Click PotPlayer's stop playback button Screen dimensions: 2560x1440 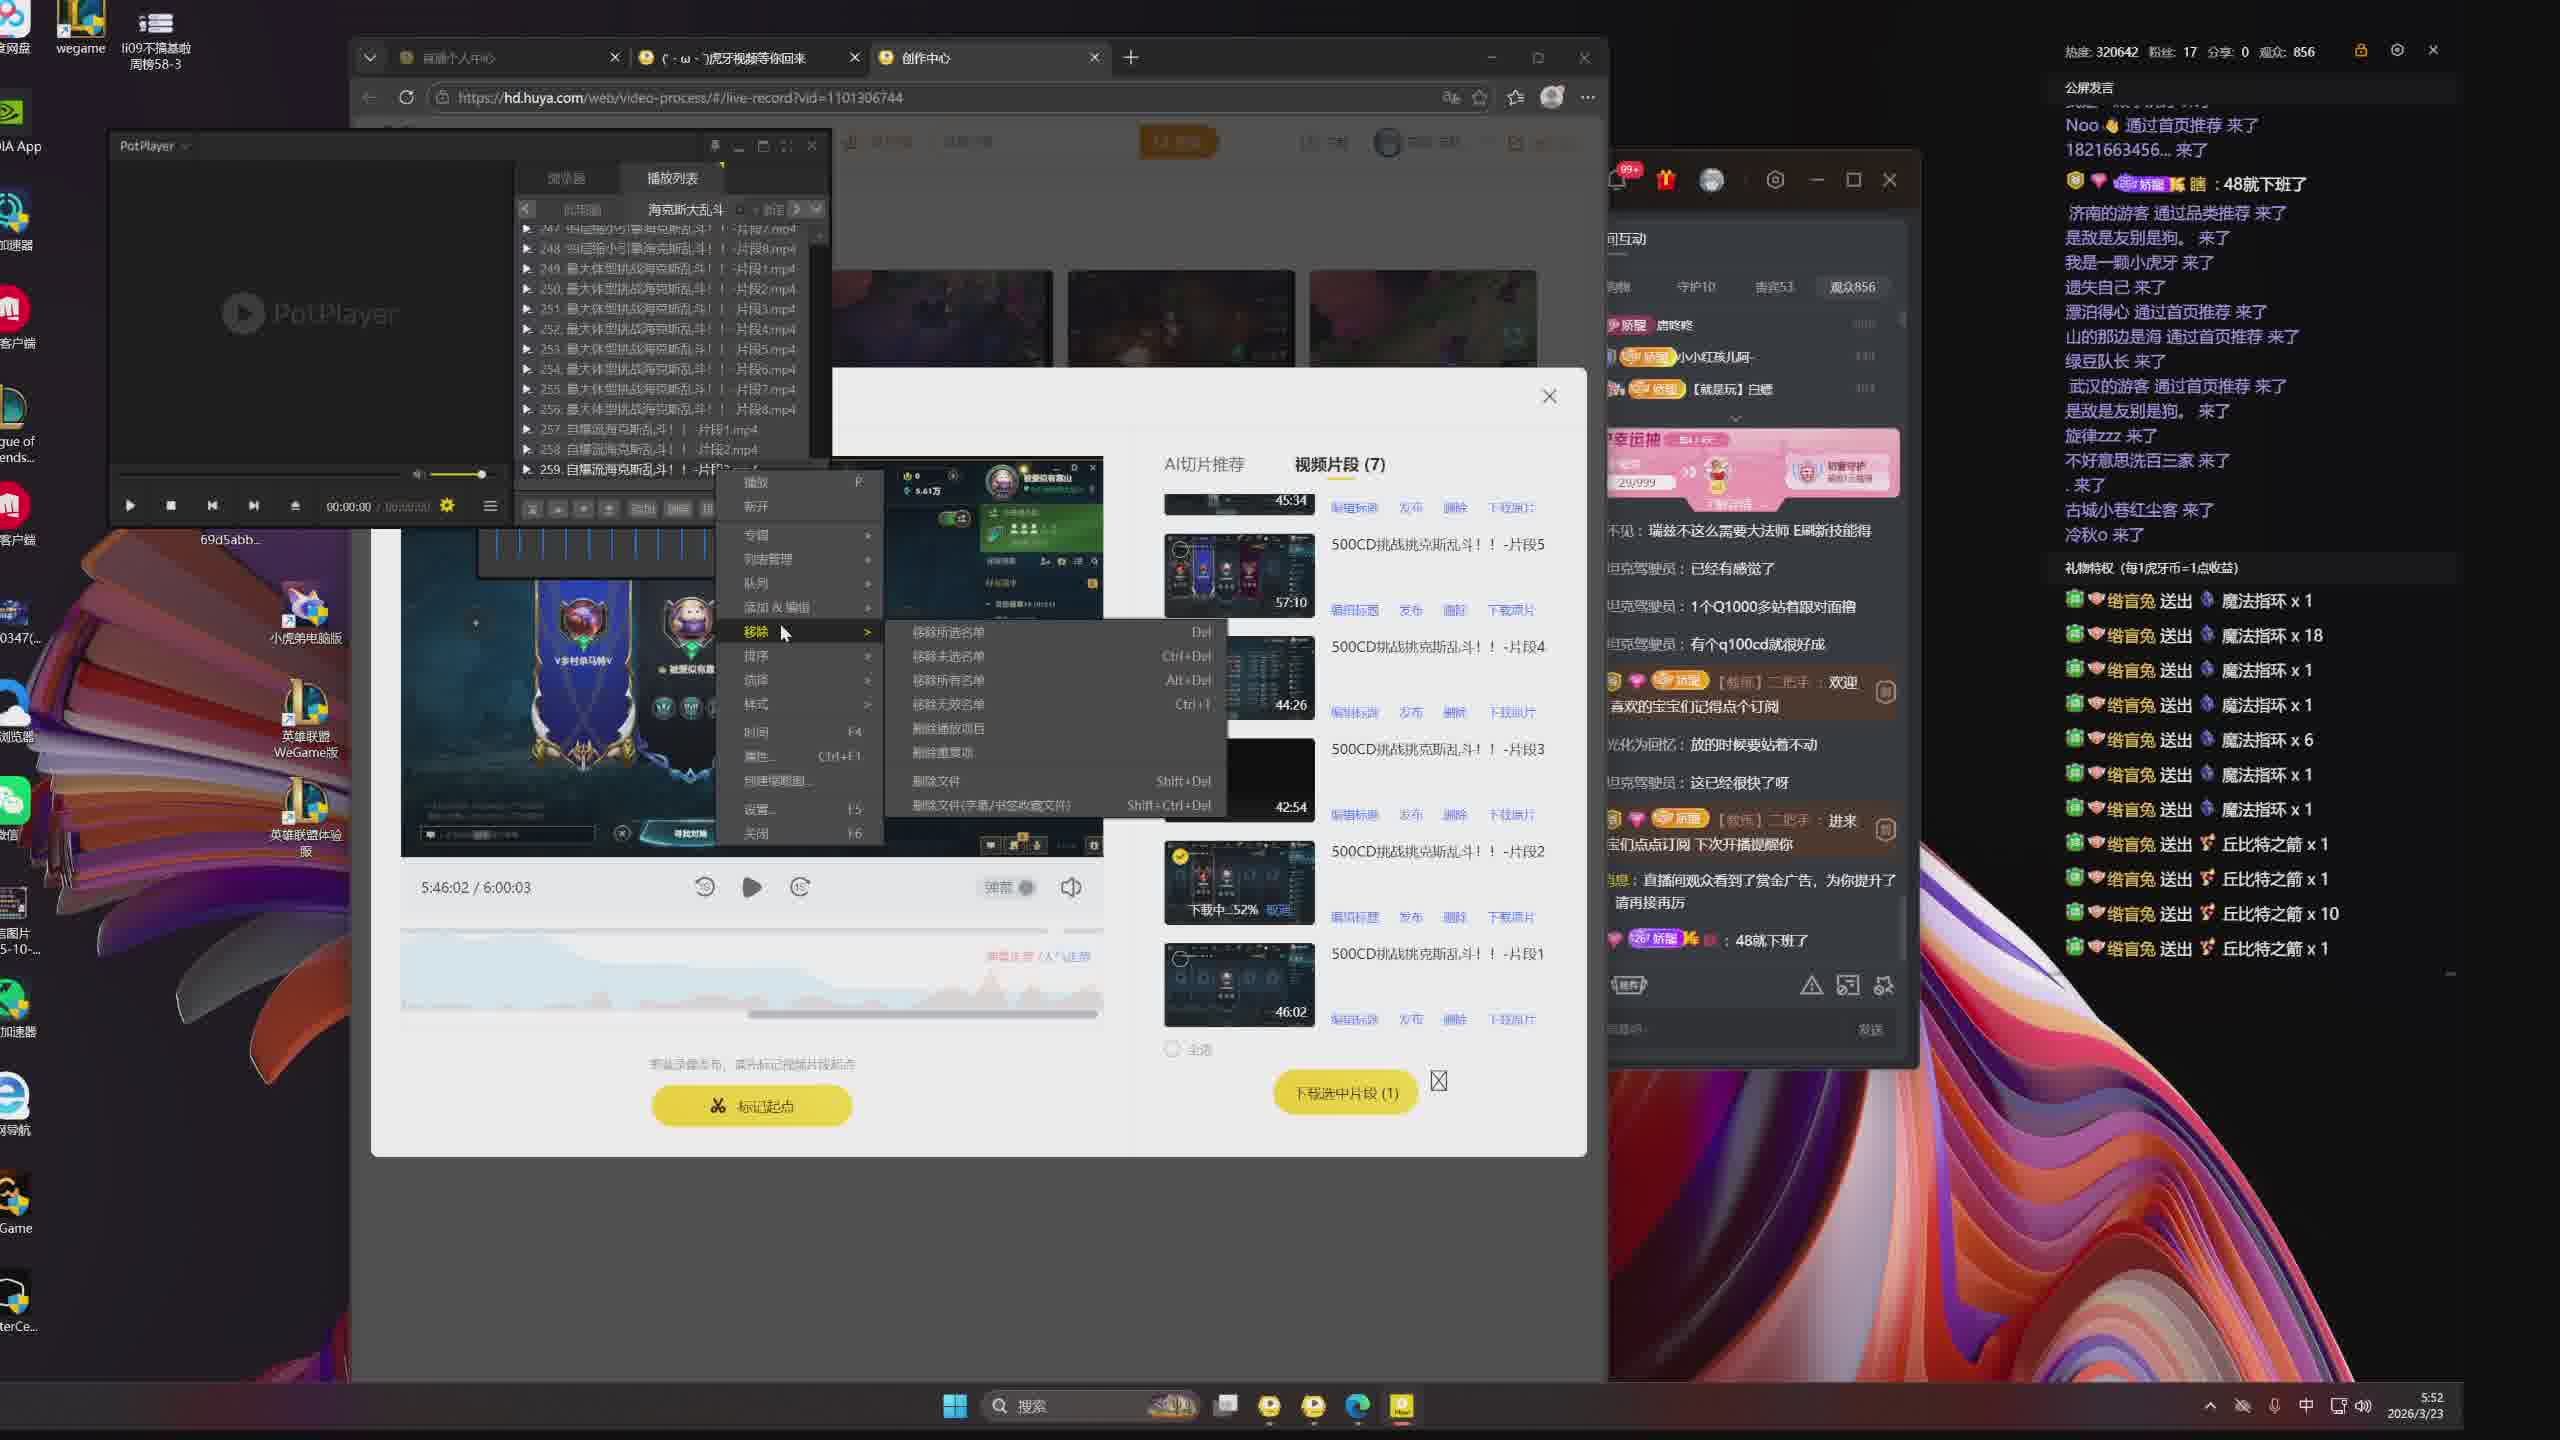click(171, 506)
